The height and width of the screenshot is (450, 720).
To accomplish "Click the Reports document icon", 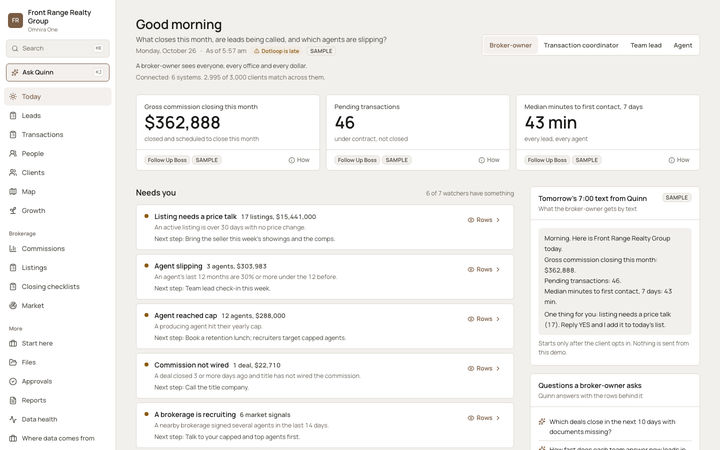I will (x=13, y=400).
